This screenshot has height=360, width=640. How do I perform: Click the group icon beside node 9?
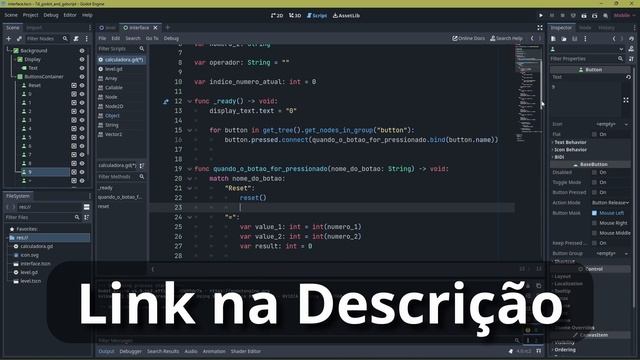pyautogui.click(x=74, y=172)
